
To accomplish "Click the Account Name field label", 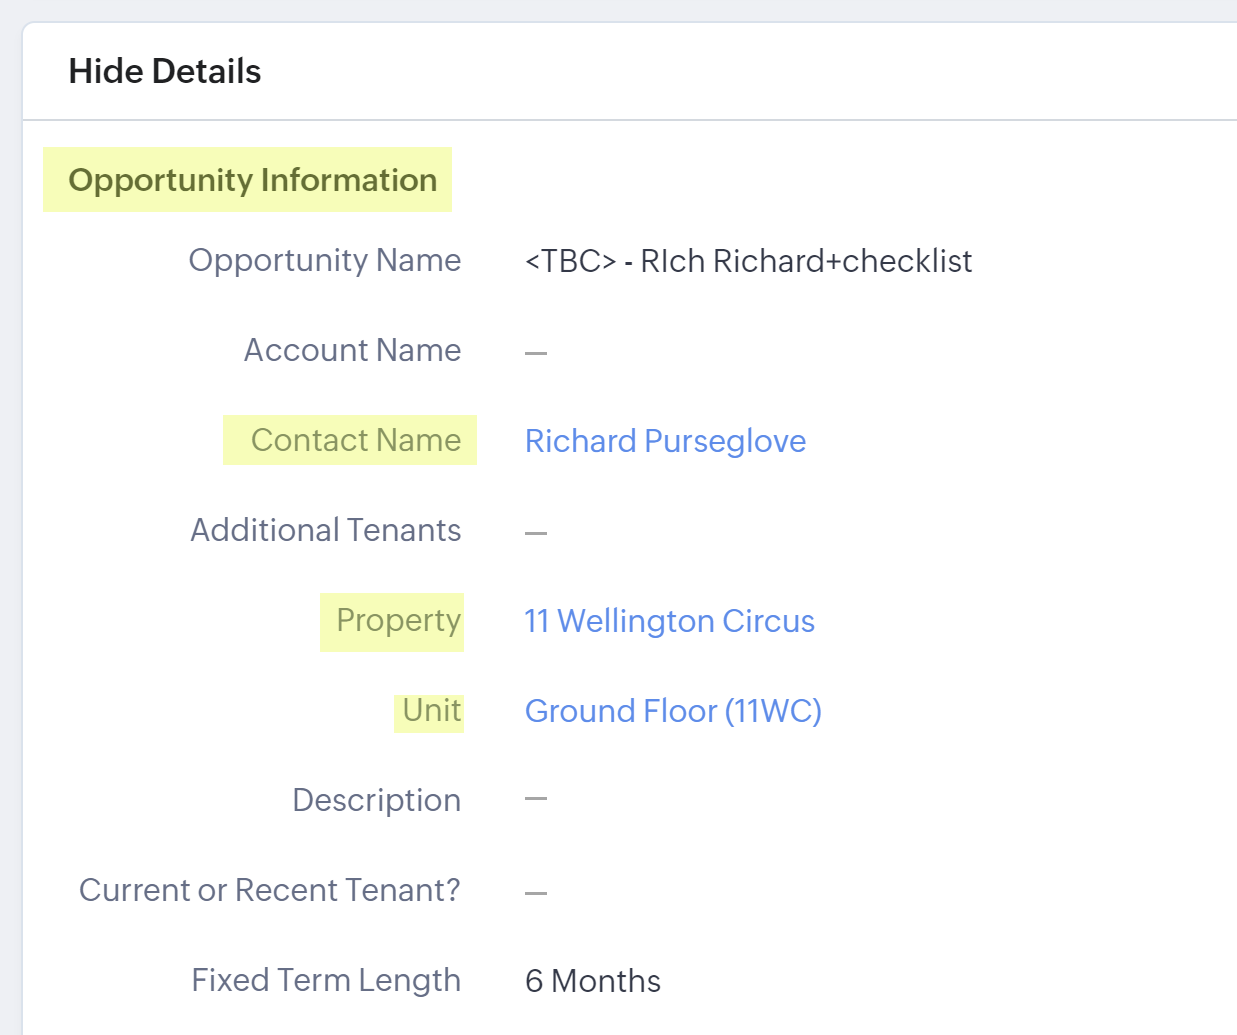I will (x=352, y=351).
